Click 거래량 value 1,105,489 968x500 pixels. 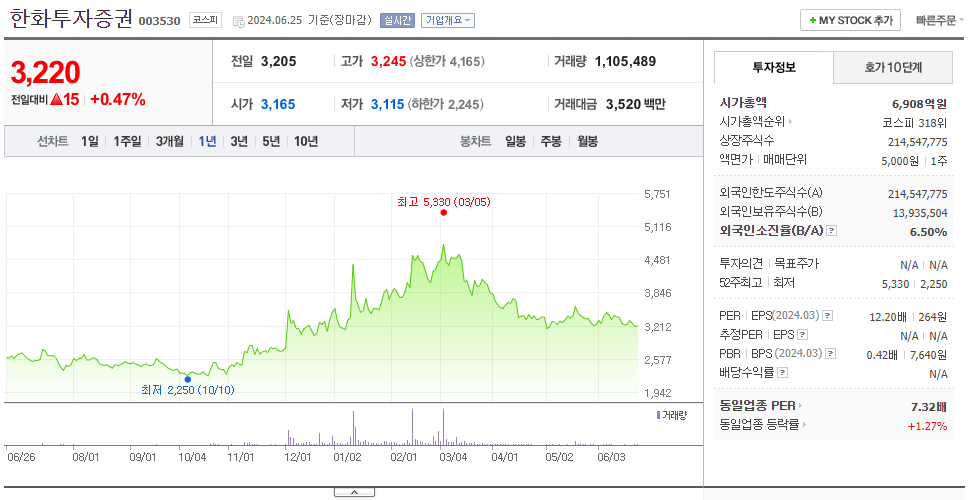click(625, 62)
